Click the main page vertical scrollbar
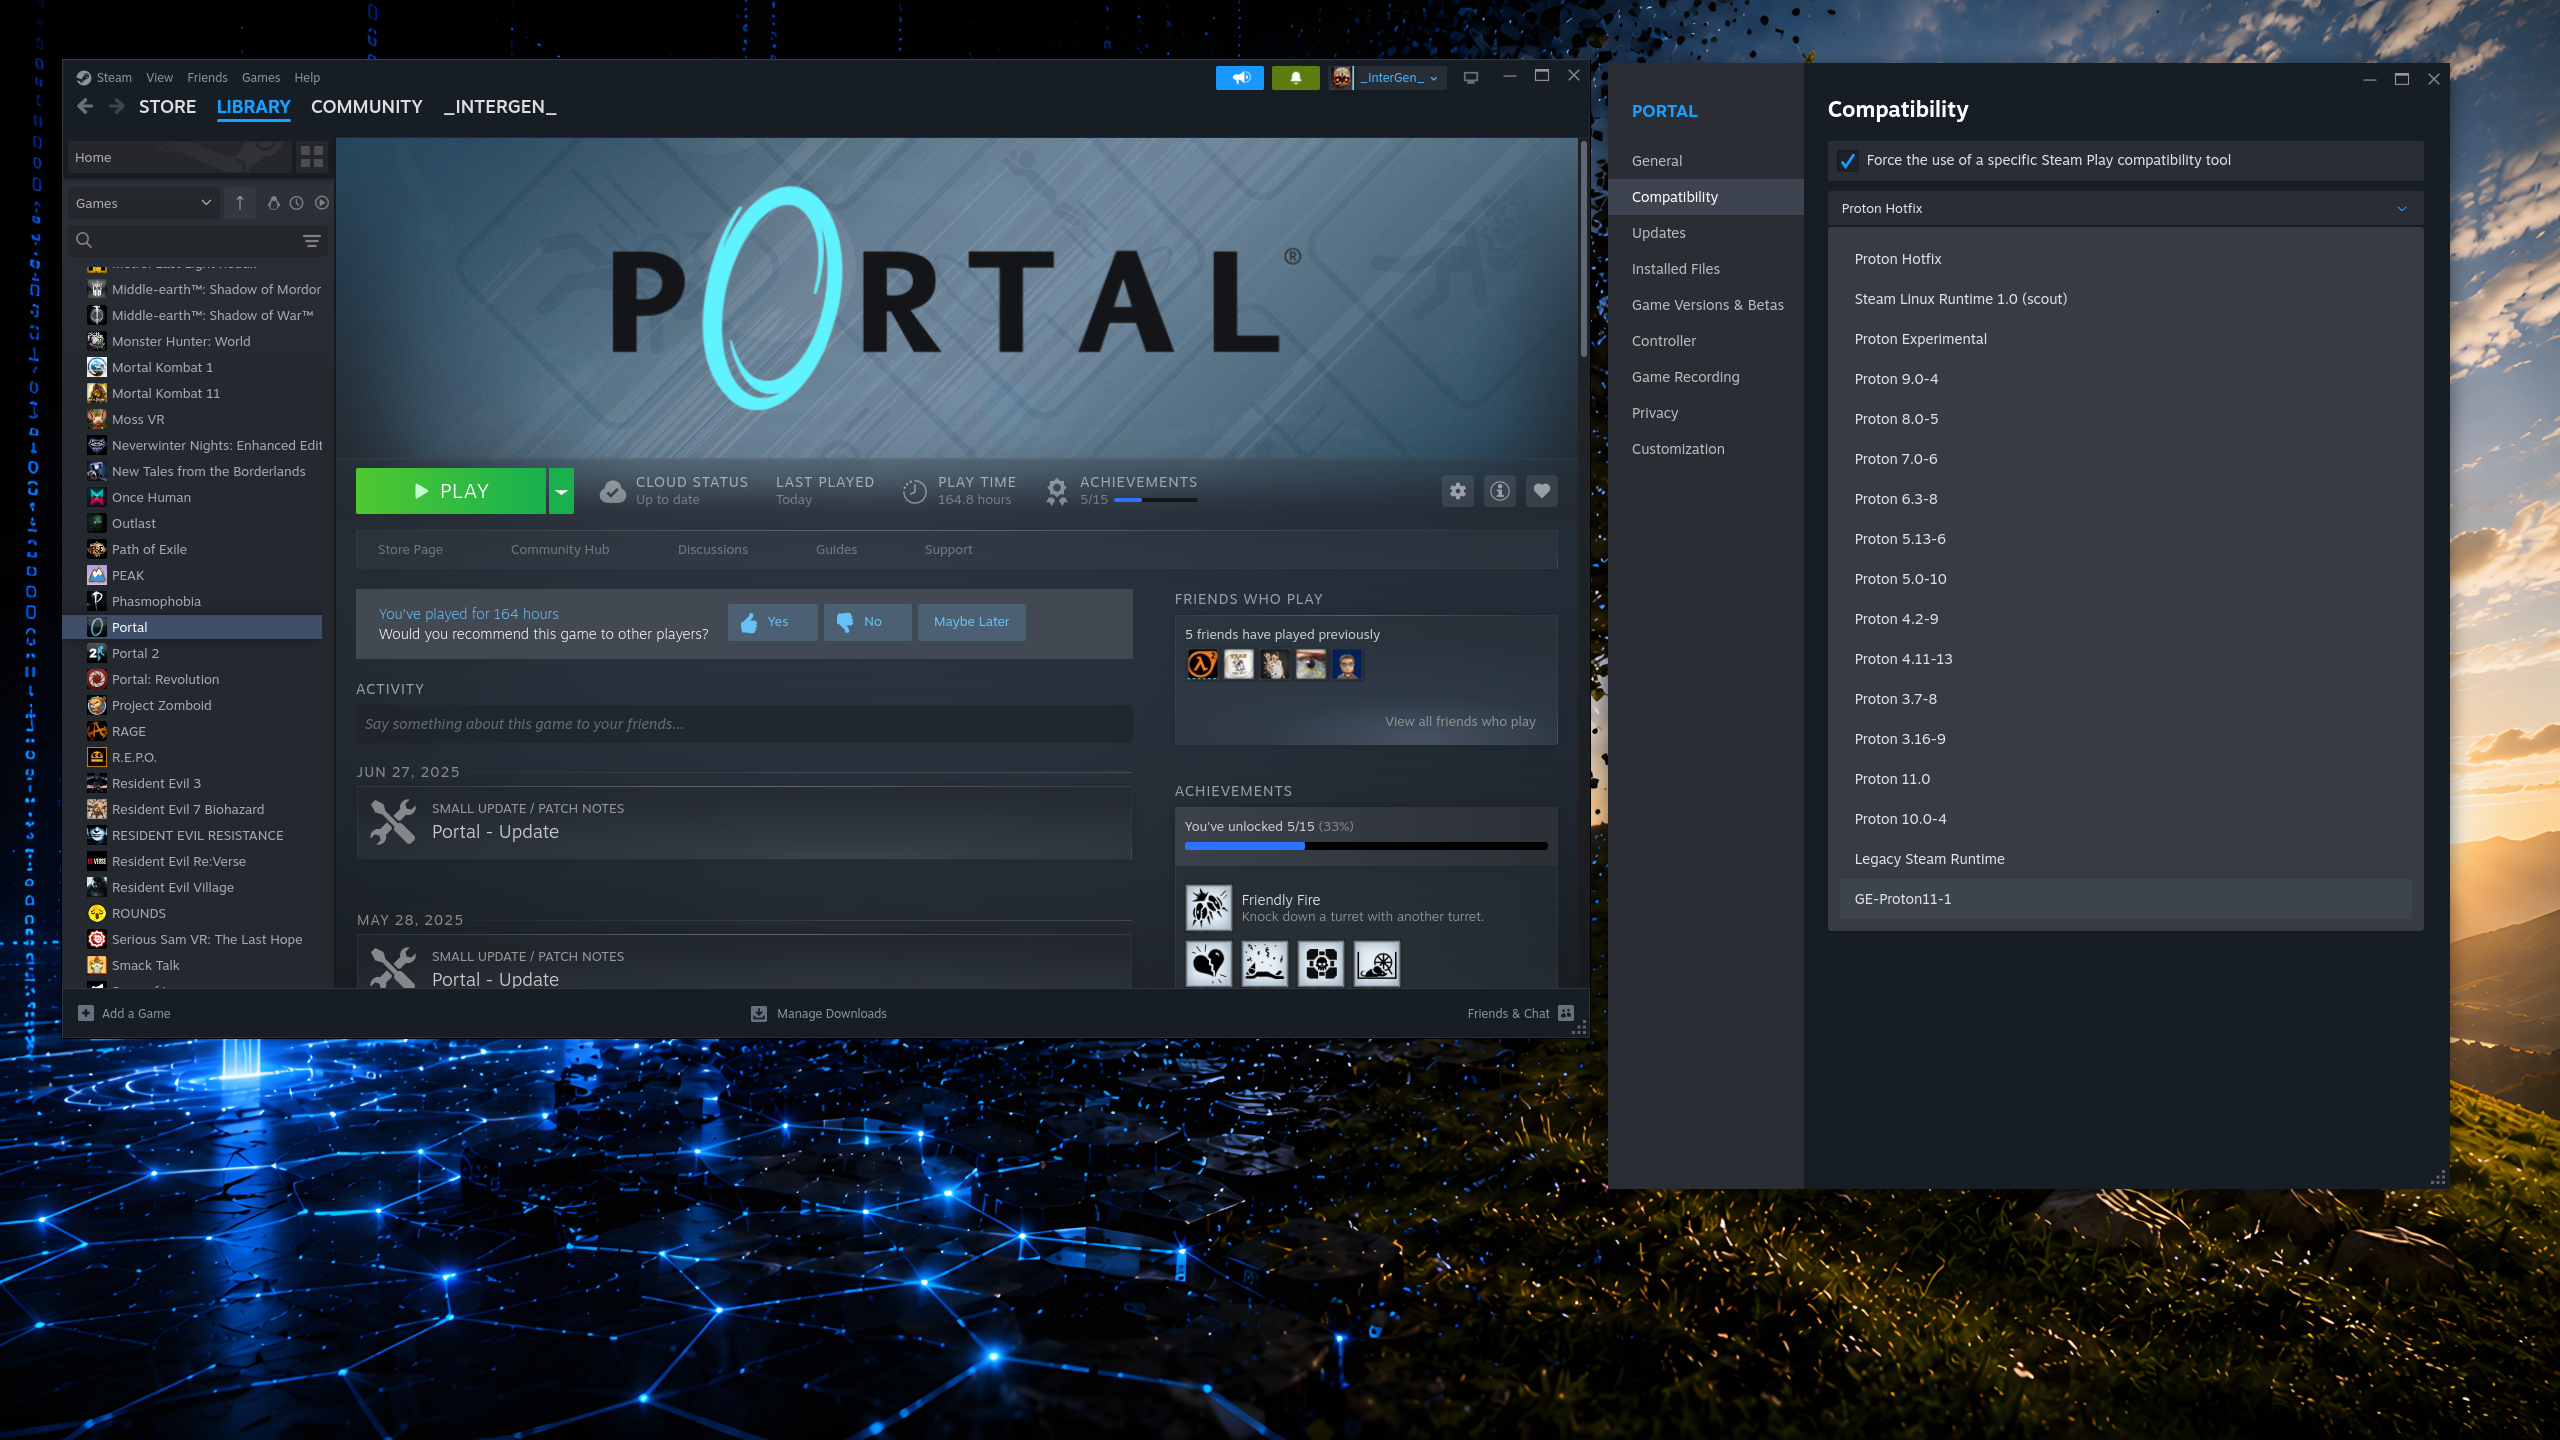This screenshot has width=2560, height=1440. pyautogui.click(x=1583, y=248)
